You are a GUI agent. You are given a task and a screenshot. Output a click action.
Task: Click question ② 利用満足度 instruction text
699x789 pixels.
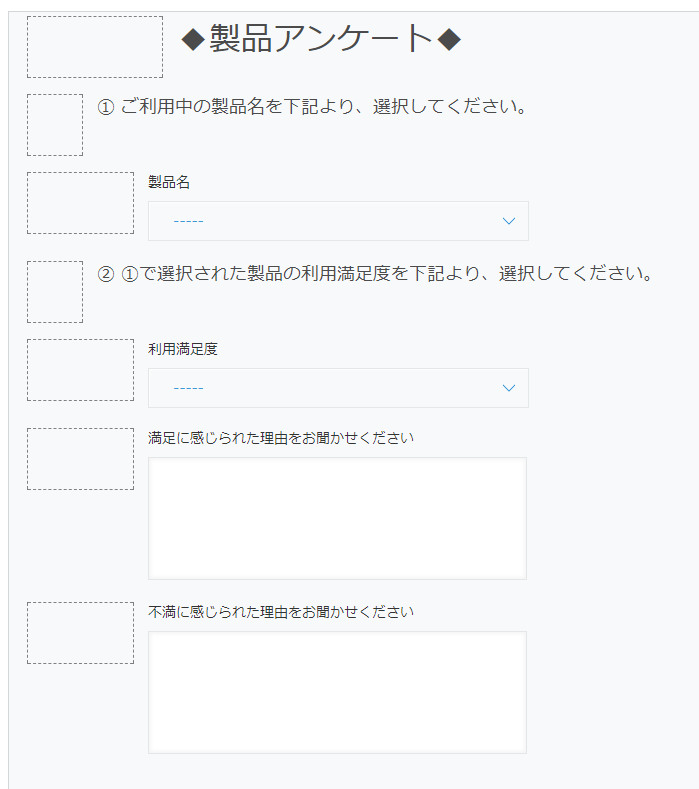pyautogui.click(x=375, y=273)
